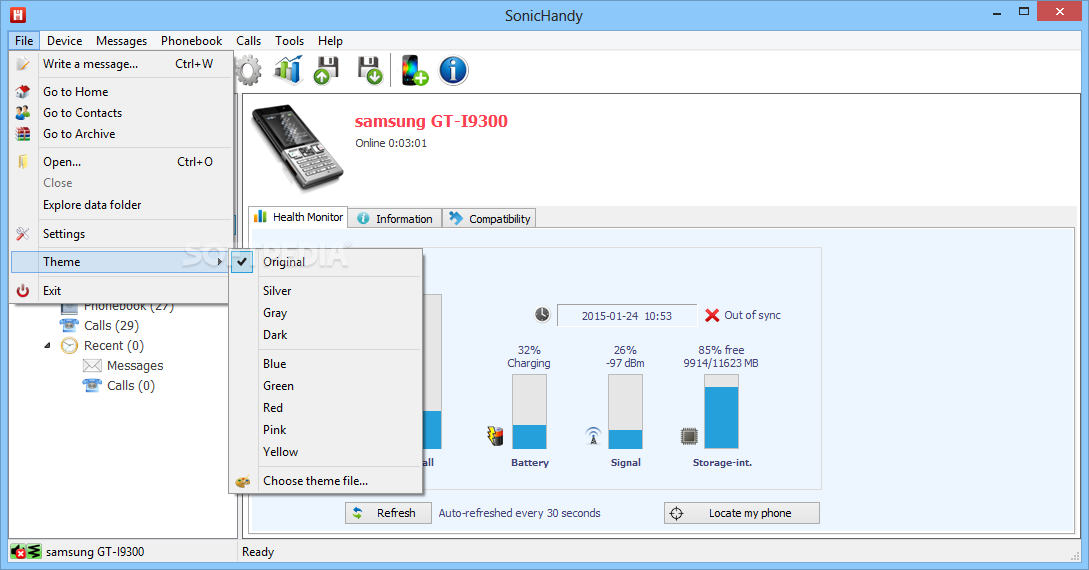Choose Explore data folder
Screen dimensions: 1089x570
click(x=122, y=205)
